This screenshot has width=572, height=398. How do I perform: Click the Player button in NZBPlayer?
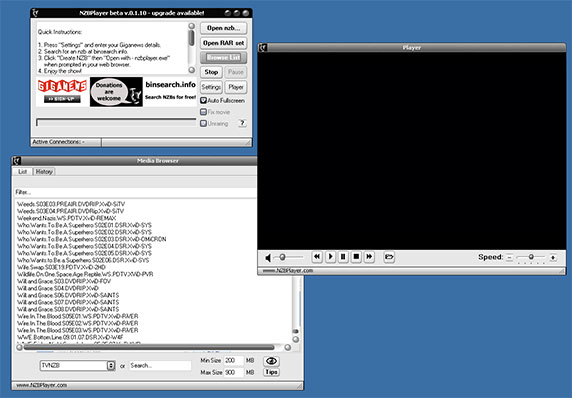[x=236, y=87]
